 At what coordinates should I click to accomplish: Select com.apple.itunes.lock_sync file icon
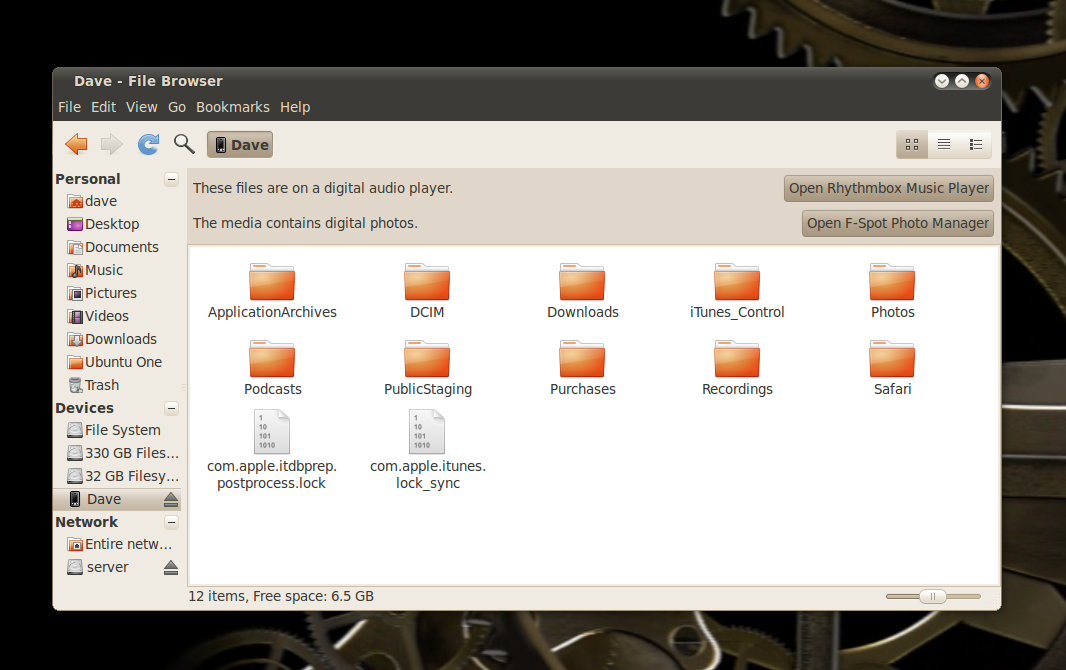click(427, 431)
